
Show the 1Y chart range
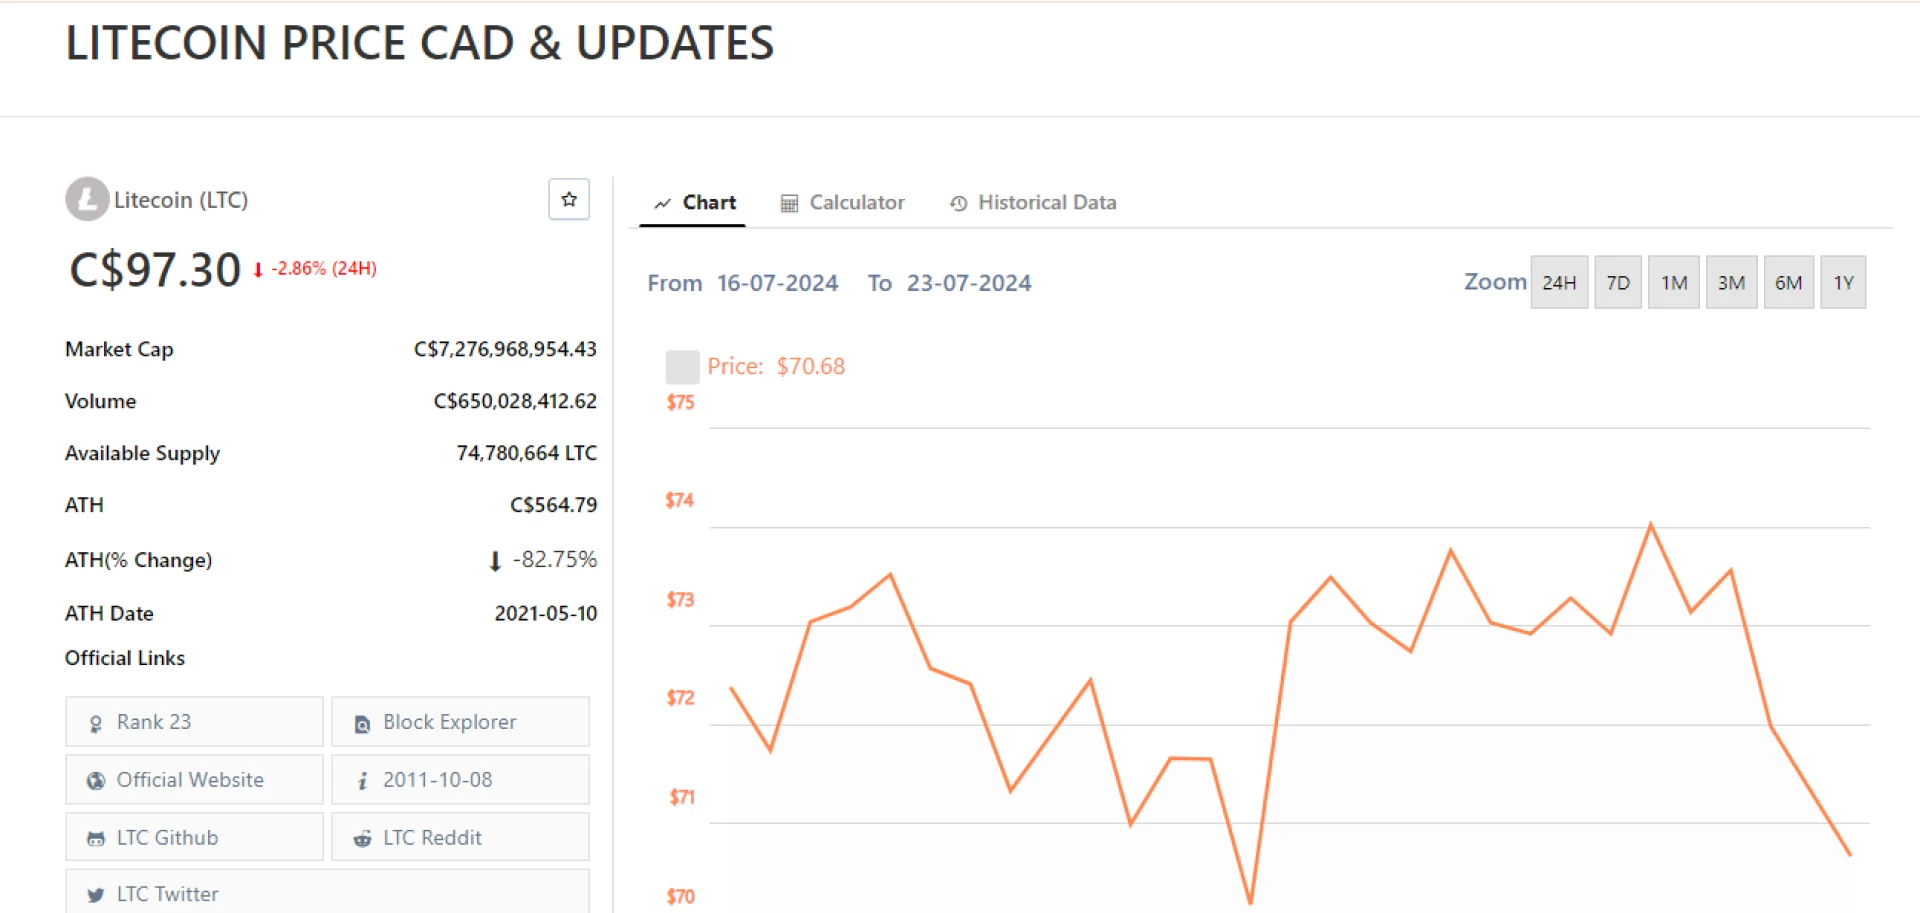[1843, 283]
